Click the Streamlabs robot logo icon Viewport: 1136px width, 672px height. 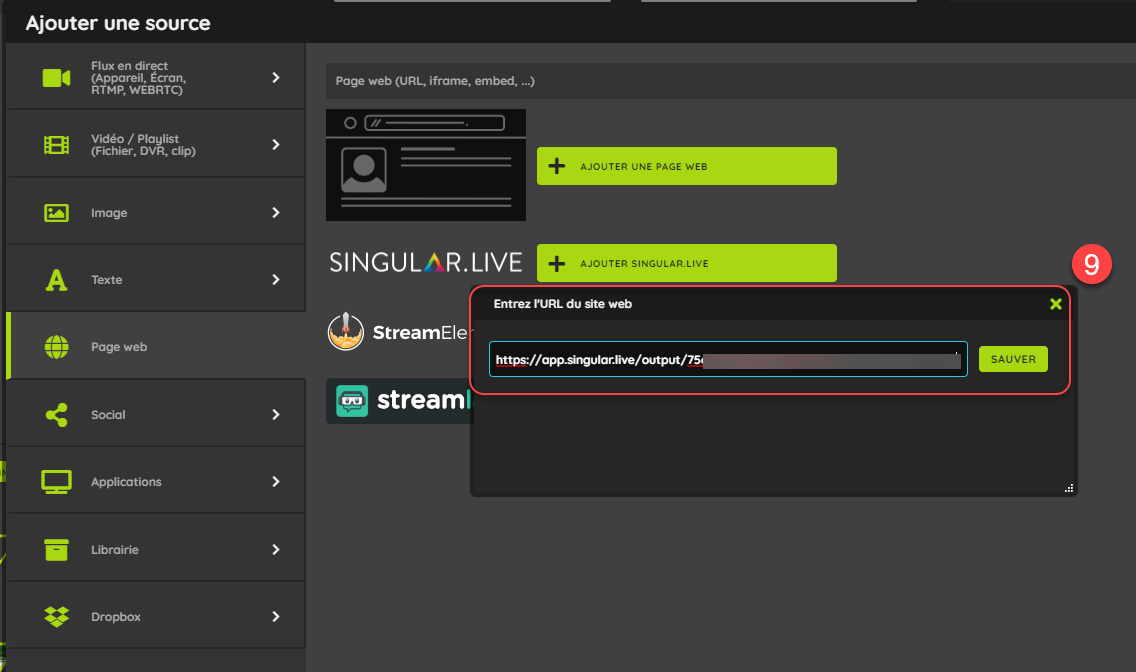pyautogui.click(x=352, y=400)
